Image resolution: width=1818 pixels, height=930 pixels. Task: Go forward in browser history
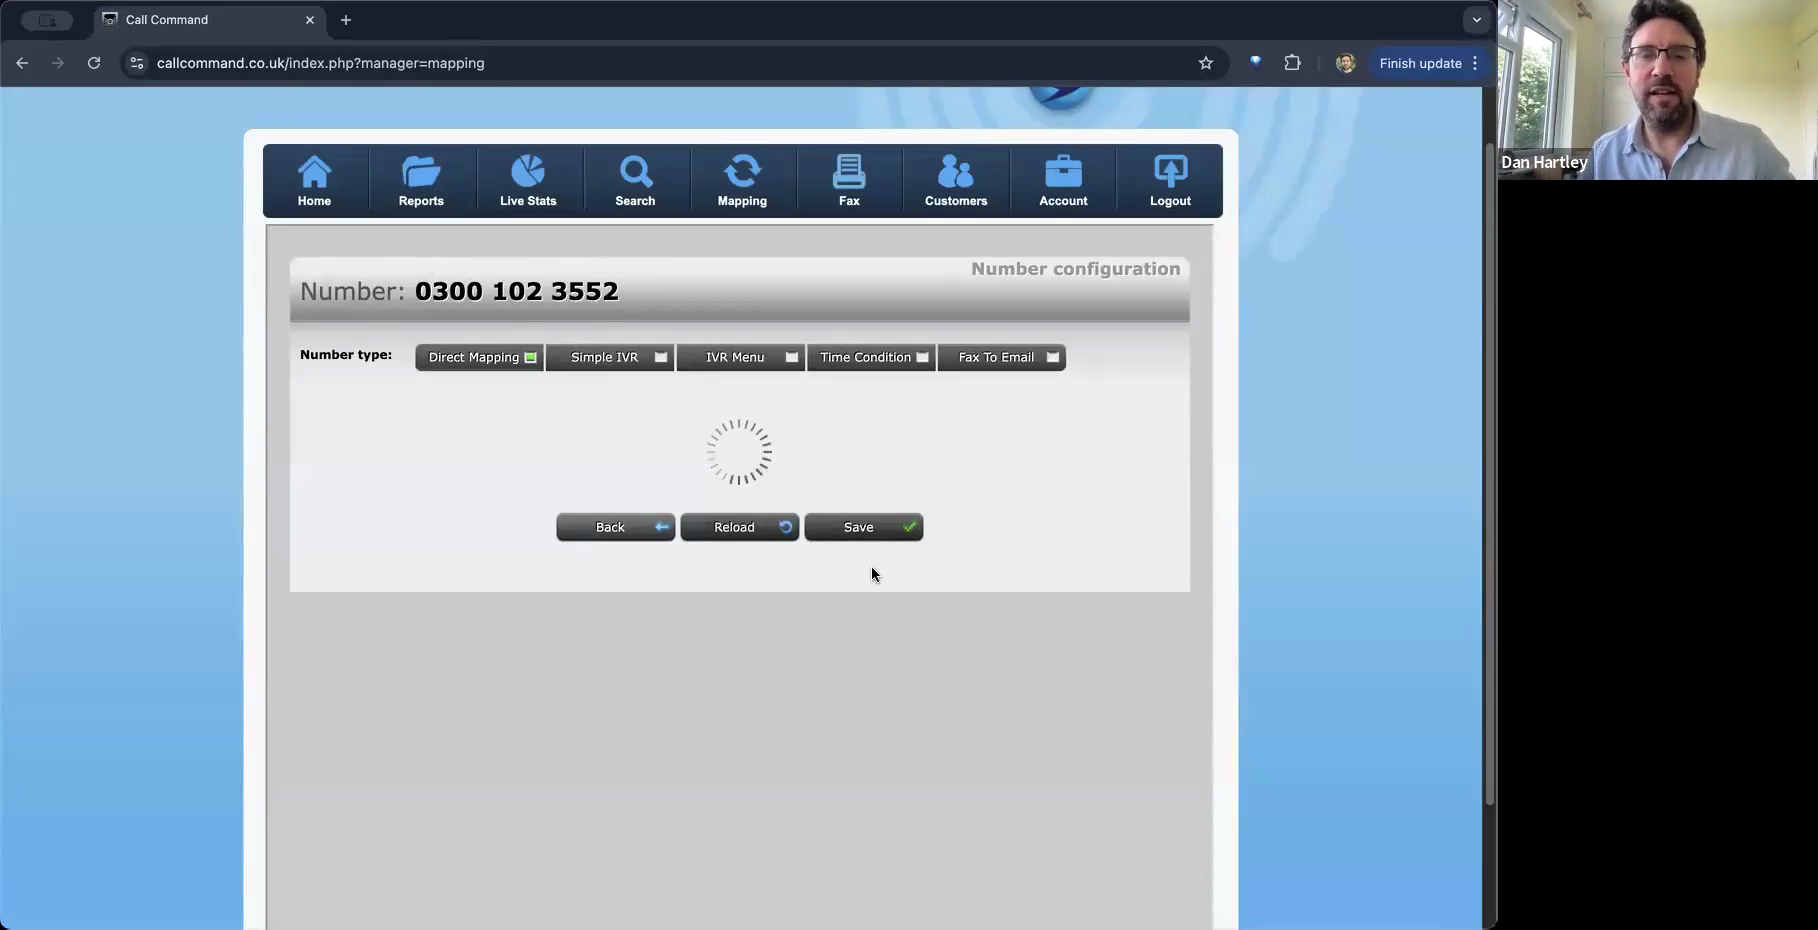[58, 63]
